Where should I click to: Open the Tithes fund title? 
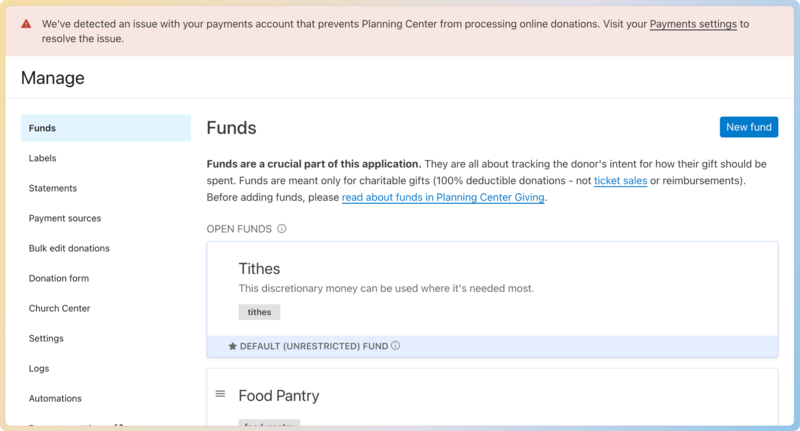tap(259, 268)
